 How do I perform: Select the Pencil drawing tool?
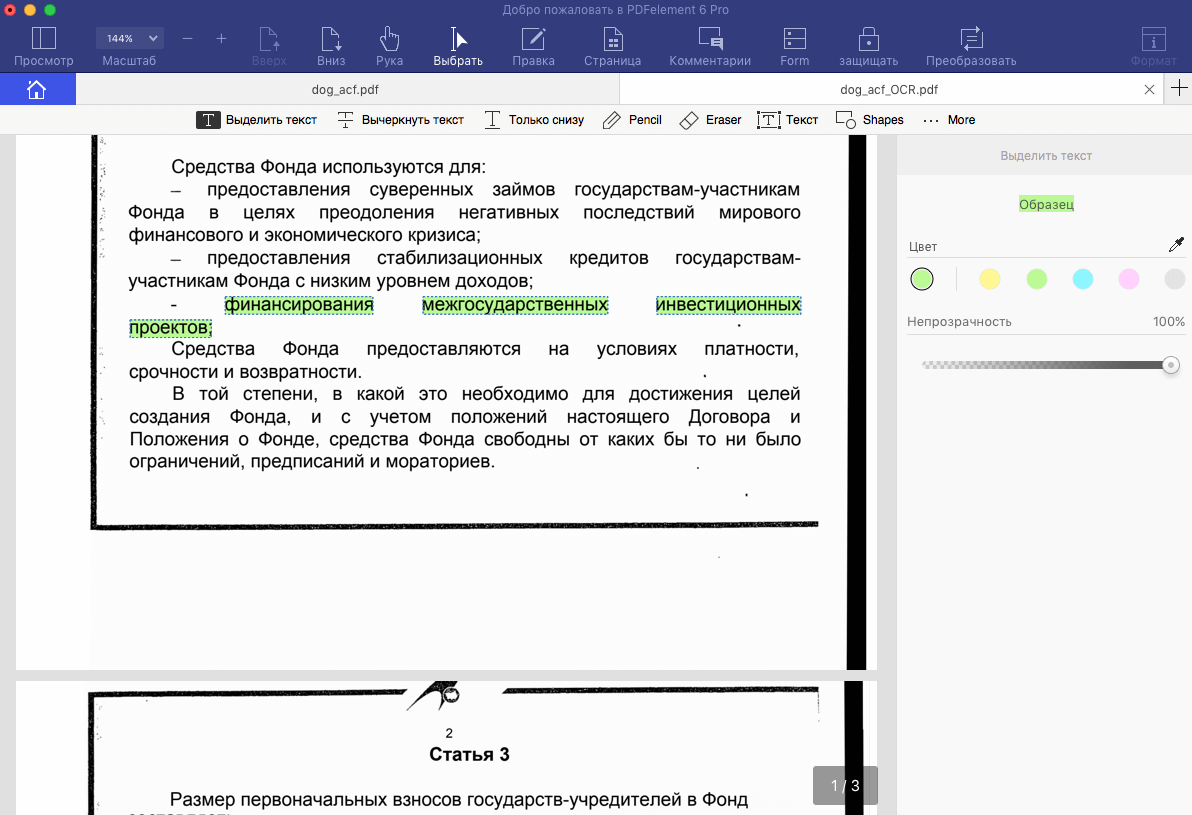pos(632,120)
